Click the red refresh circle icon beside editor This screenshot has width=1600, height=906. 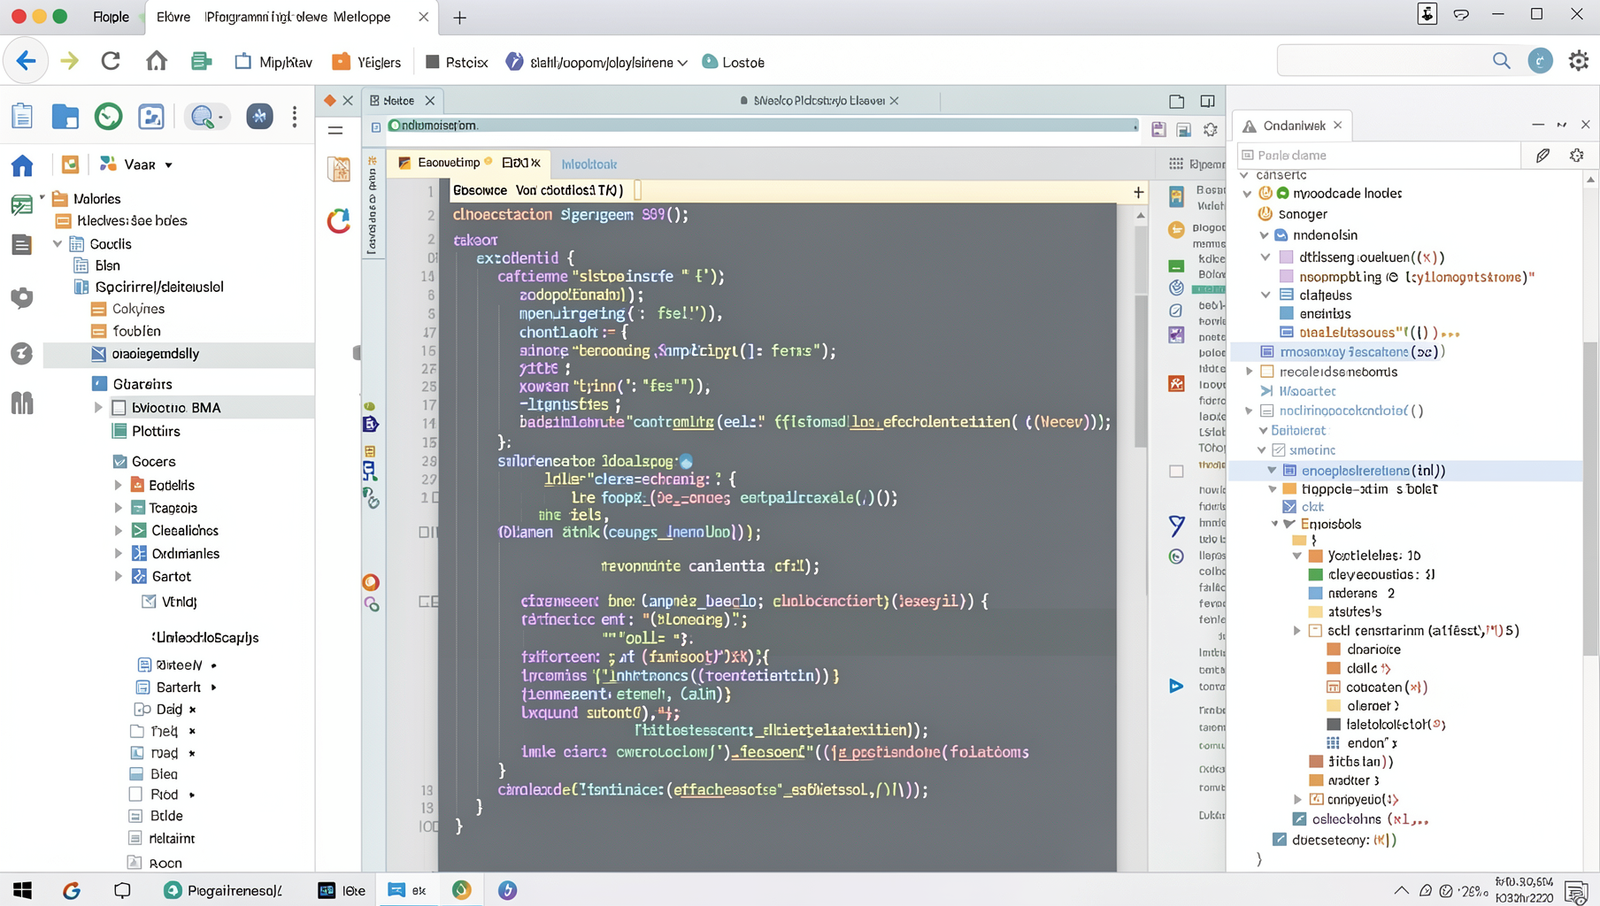(x=339, y=220)
